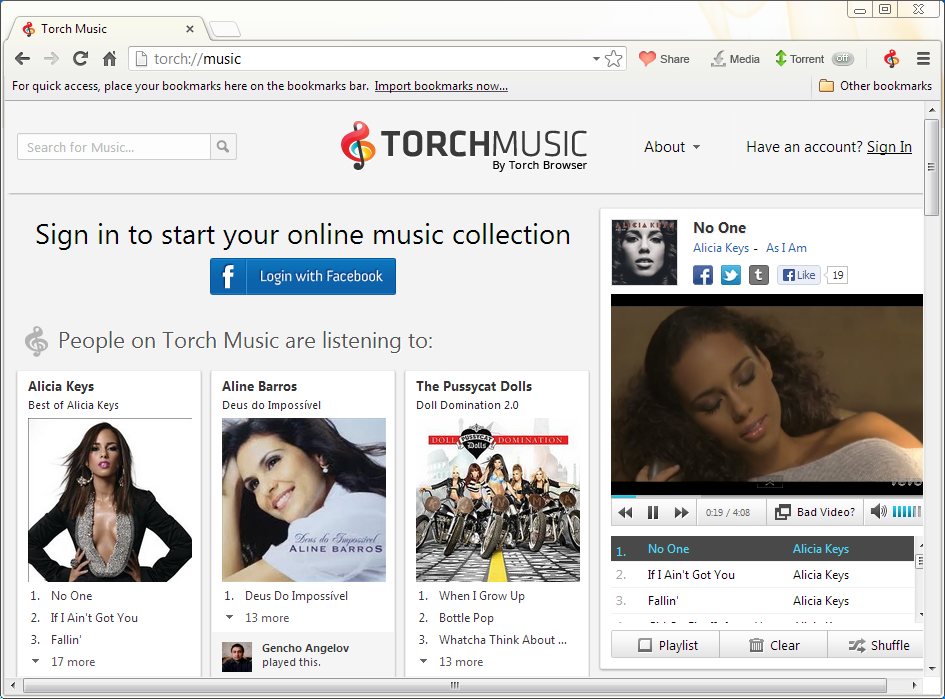
Task: Skip to previous track
Action: [626, 512]
